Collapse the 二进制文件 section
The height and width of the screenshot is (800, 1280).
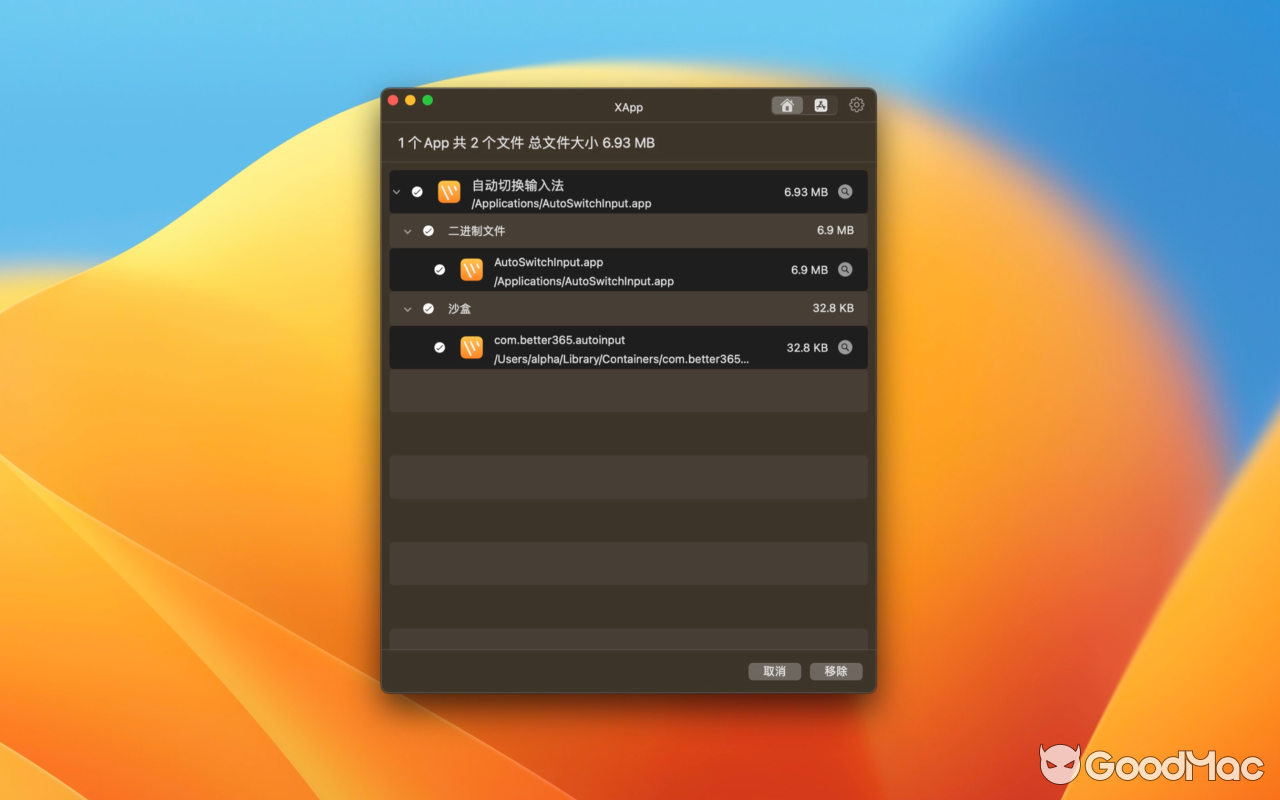(408, 230)
